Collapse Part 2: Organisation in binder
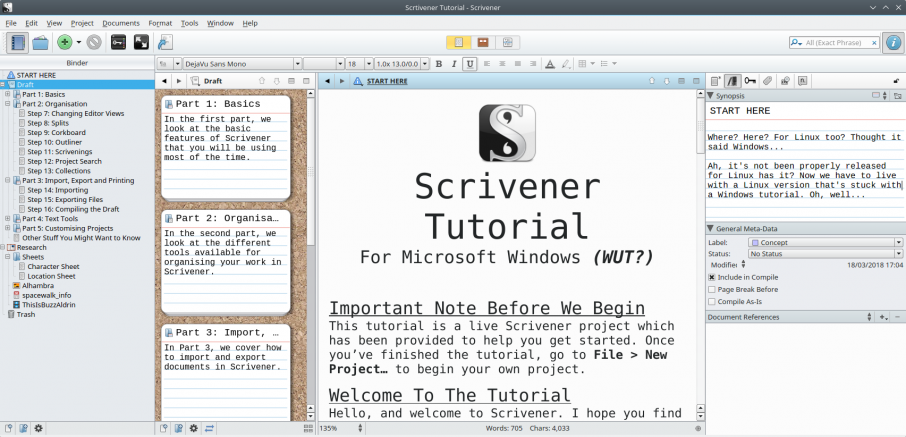The image size is (906, 437). pyautogui.click(x=8, y=104)
